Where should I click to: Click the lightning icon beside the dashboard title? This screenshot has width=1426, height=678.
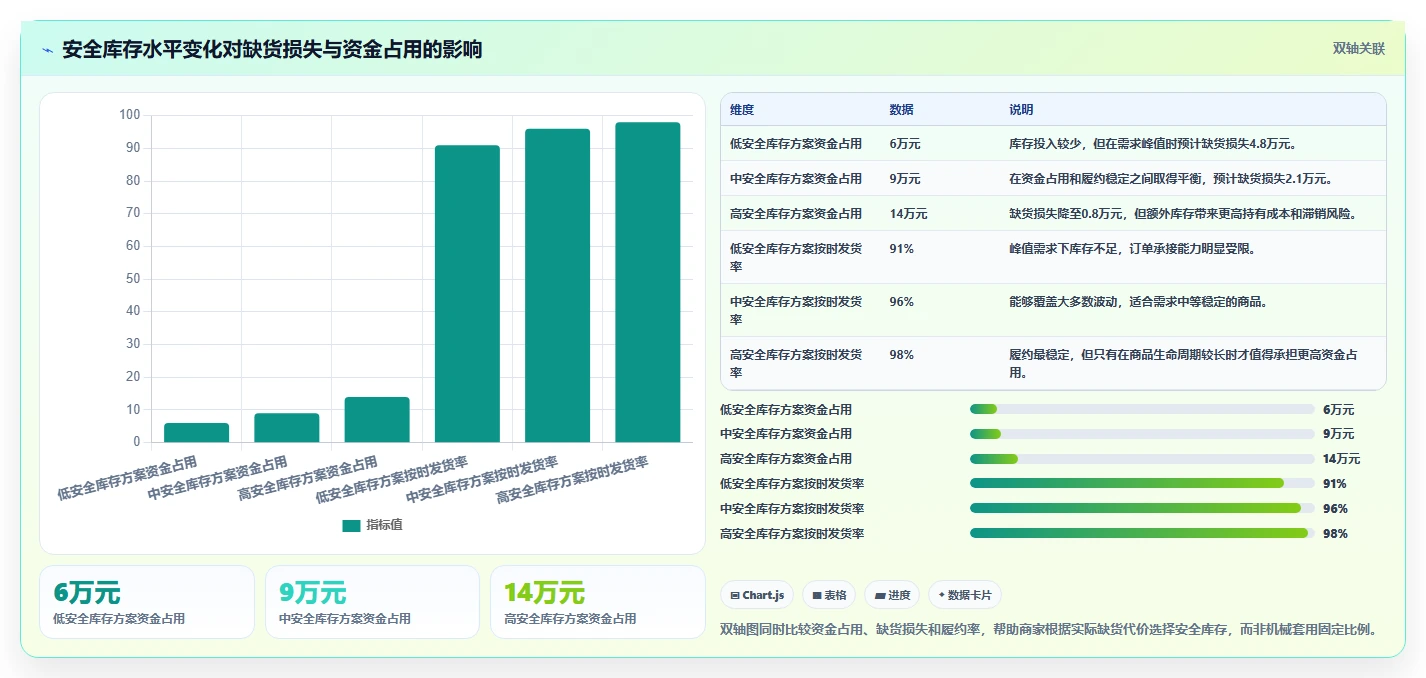coord(47,49)
